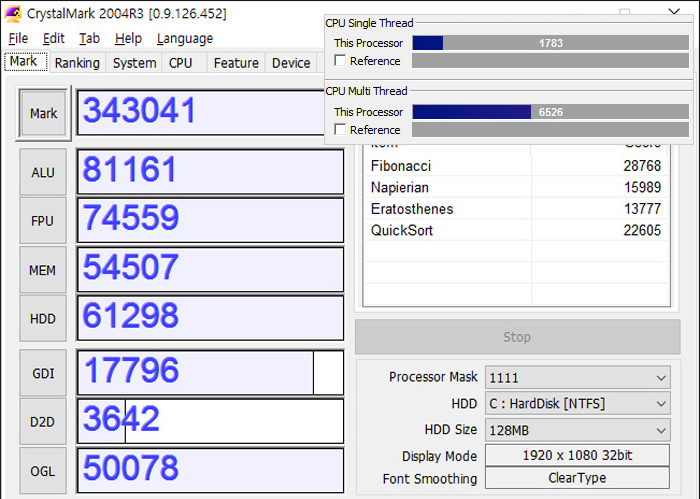
Task: Click the Multi Thread This Processor bar 6526
Action: point(550,112)
